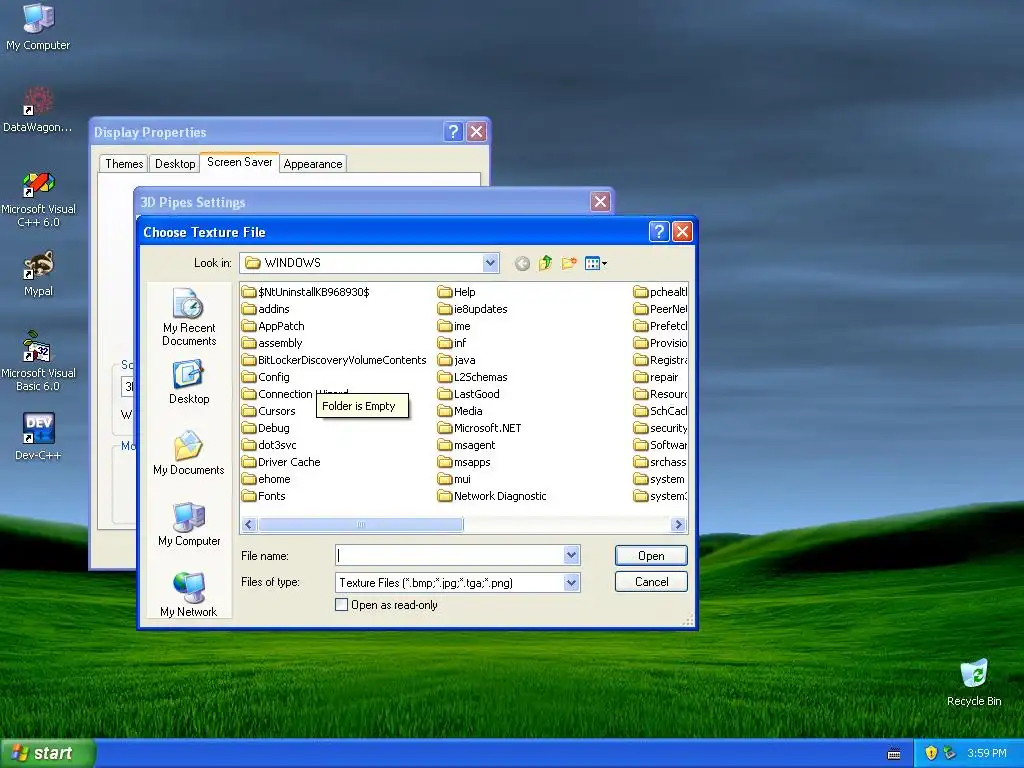This screenshot has width=1024, height=768.
Task: Create a new folder
Action: (569, 263)
